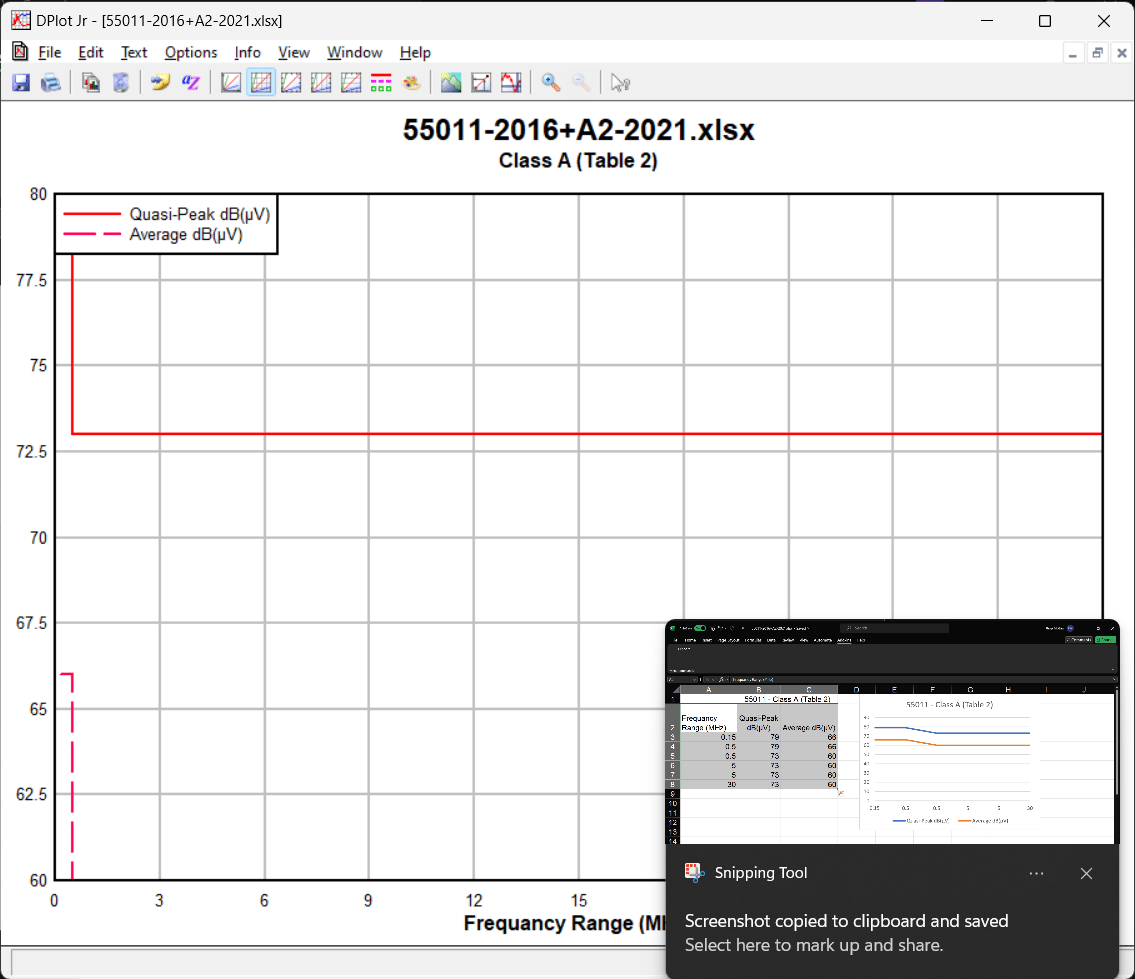Viewport: 1135px width, 979px height.
Task: Click the red line with points icon
Action: pos(481,83)
